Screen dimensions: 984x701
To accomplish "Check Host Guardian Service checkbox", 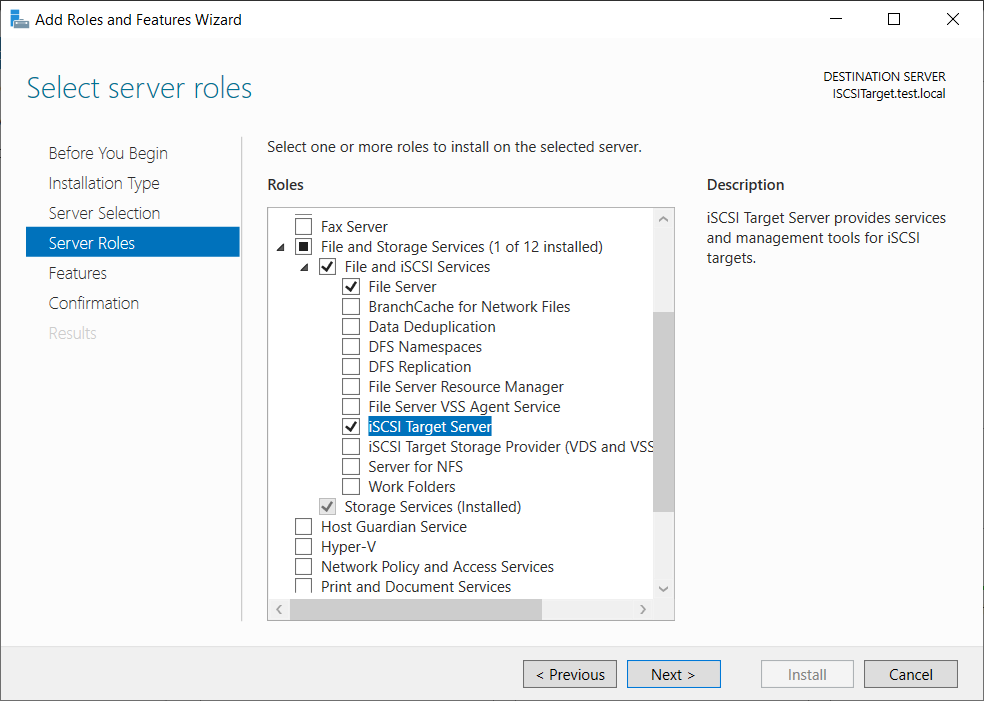I will point(303,527).
